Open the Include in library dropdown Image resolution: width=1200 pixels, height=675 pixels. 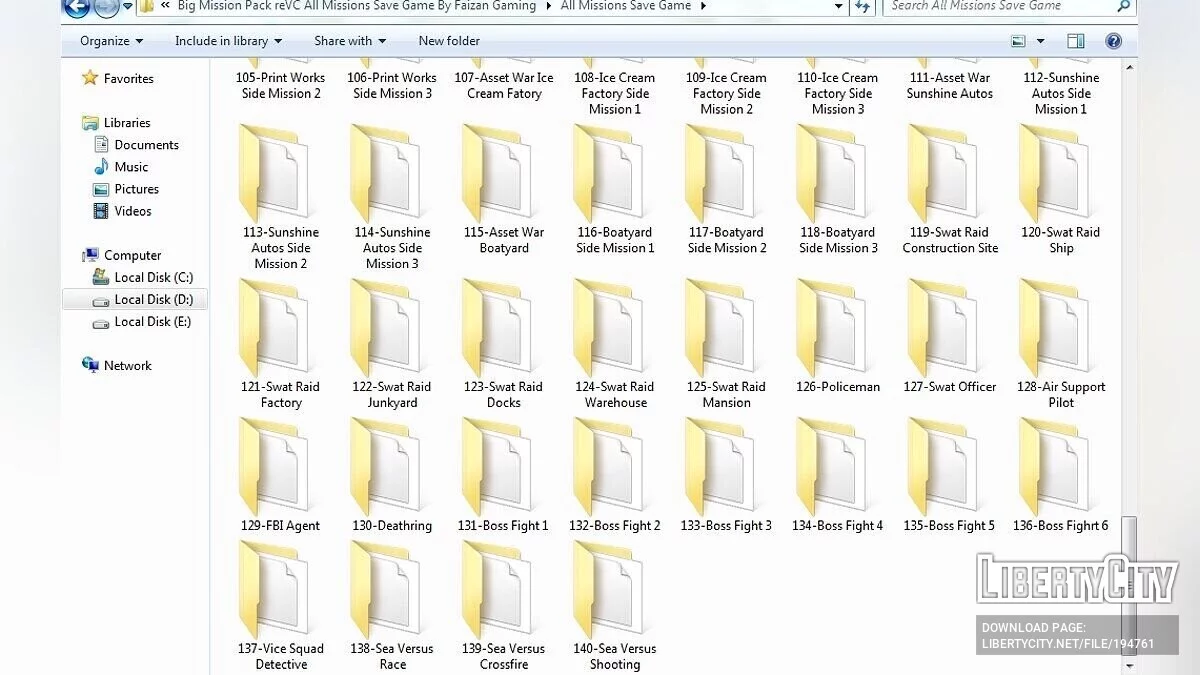tap(228, 41)
